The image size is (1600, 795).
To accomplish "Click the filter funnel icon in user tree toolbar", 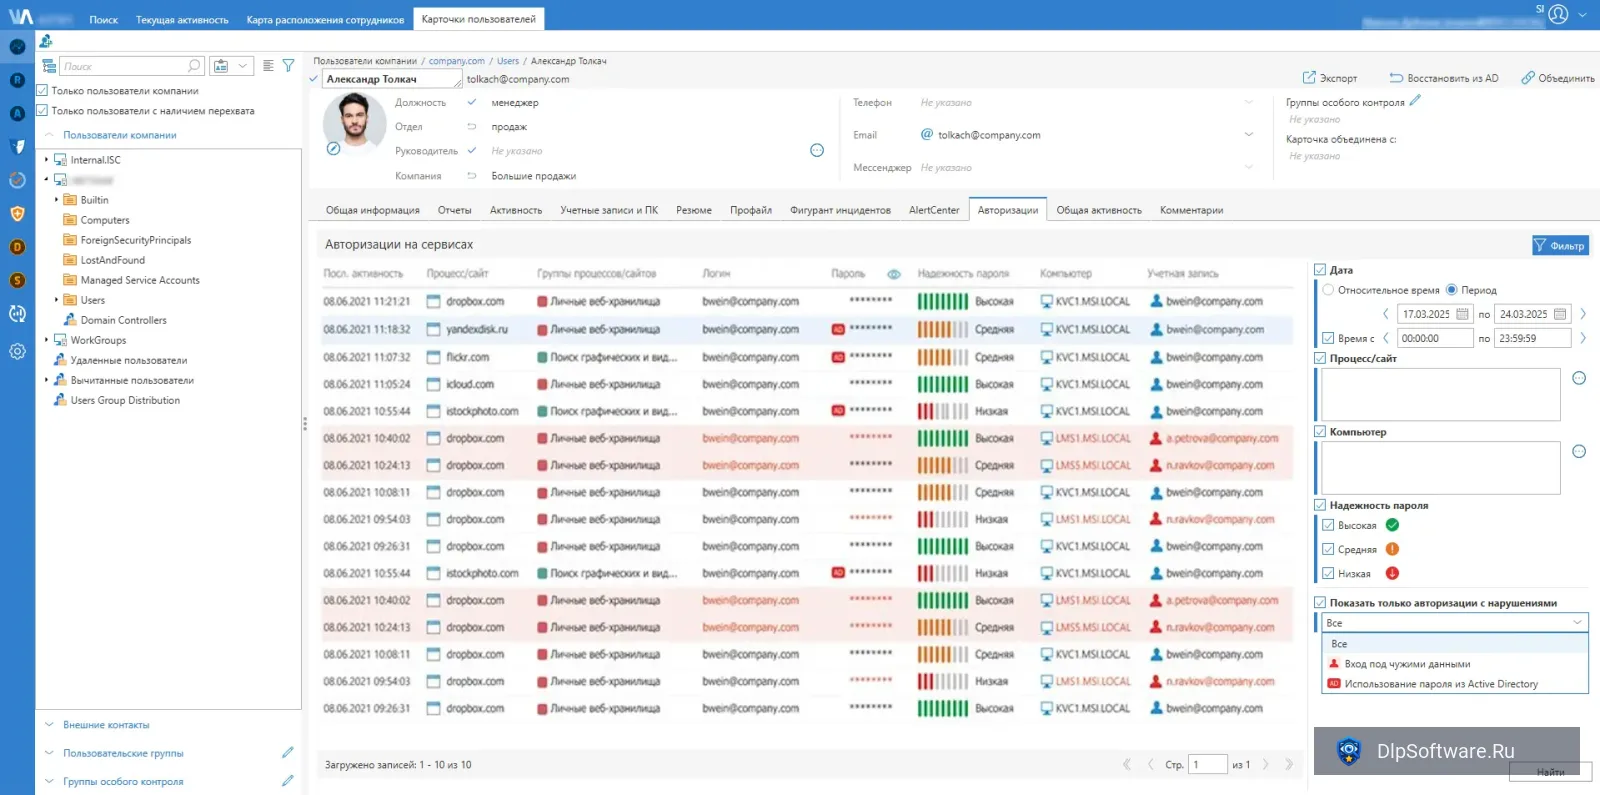I will click(x=288, y=66).
